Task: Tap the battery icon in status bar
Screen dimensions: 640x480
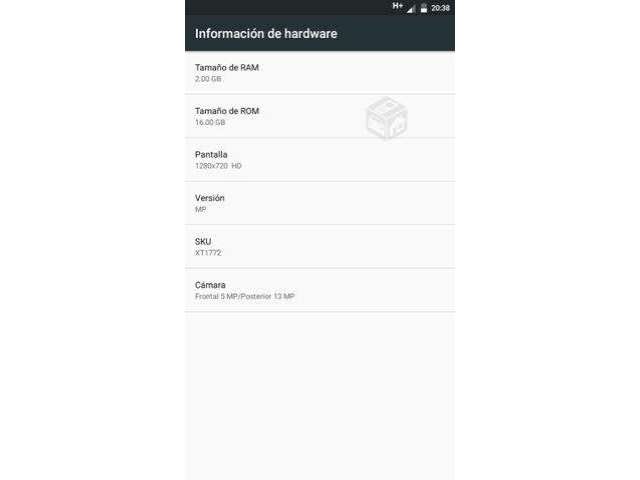Action: (424, 8)
